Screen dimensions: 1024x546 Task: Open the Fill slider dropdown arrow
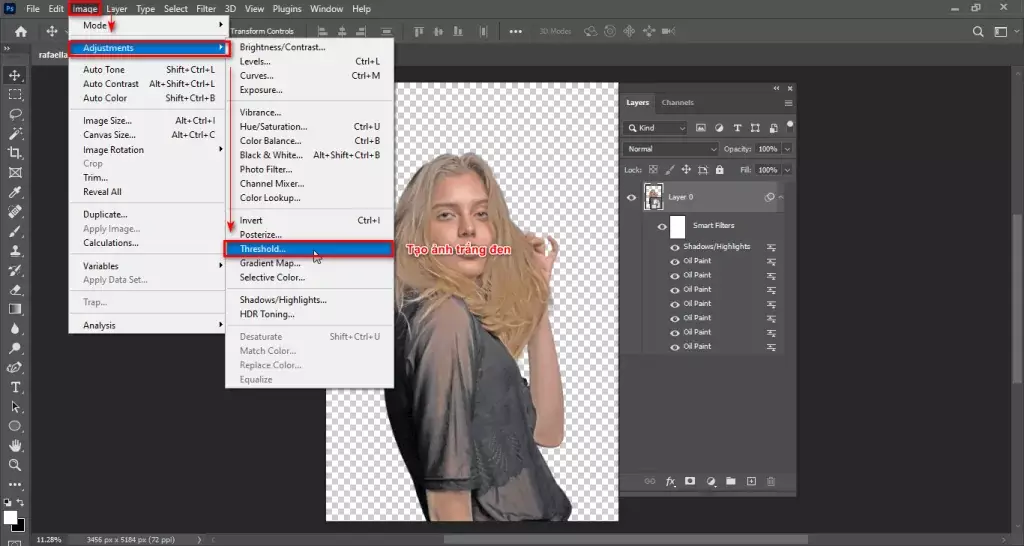787,170
